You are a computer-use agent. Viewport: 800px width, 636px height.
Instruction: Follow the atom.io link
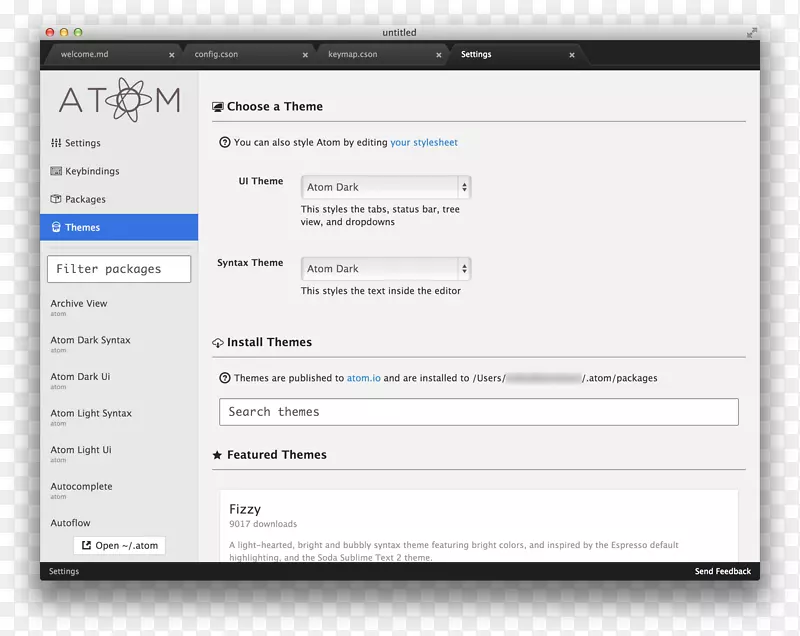tap(364, 378)
